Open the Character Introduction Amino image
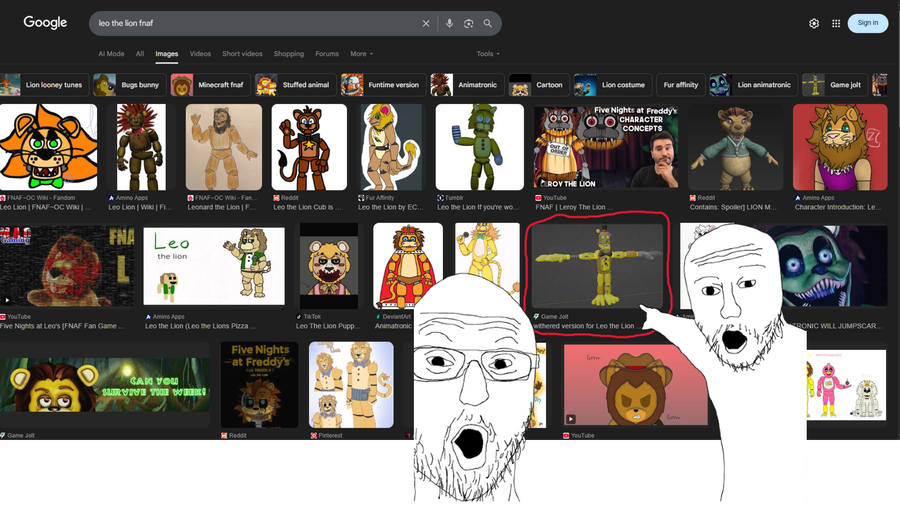Image resolution: width=900 pixels, height=506 pixels. point(840,147)
